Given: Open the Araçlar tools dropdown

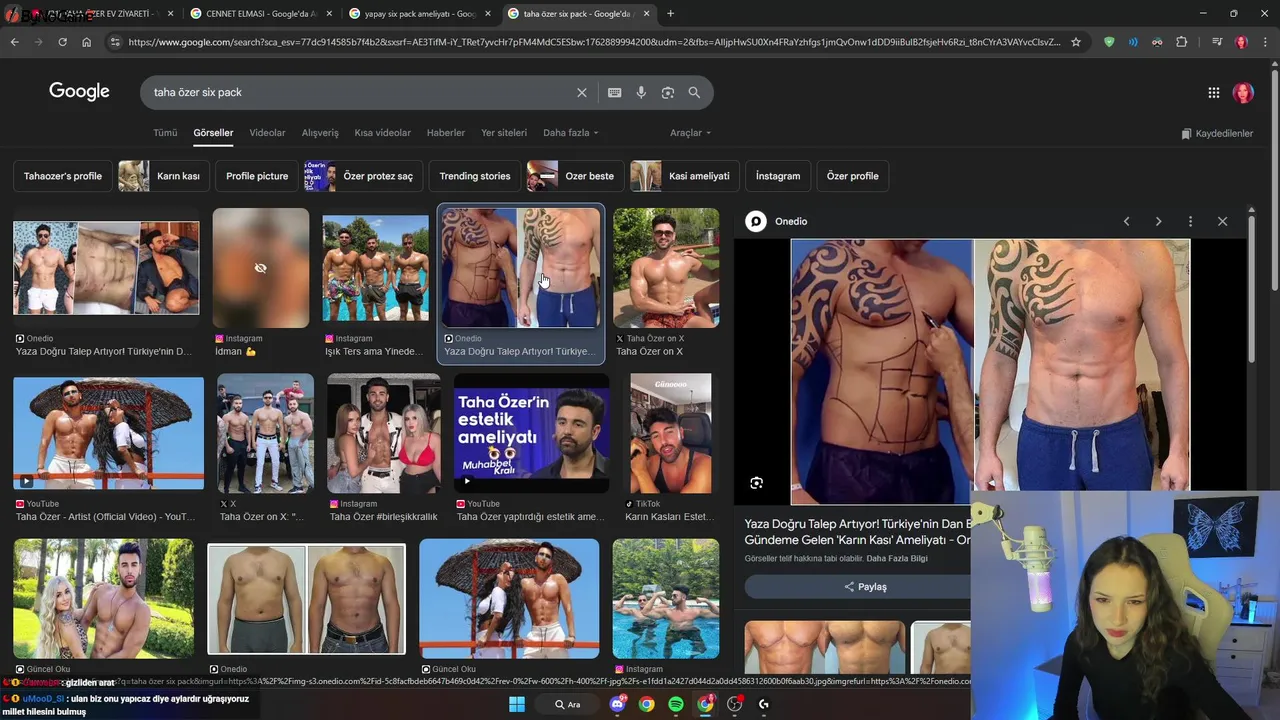Looking at the screenshot, I should (x=690, y=133).
